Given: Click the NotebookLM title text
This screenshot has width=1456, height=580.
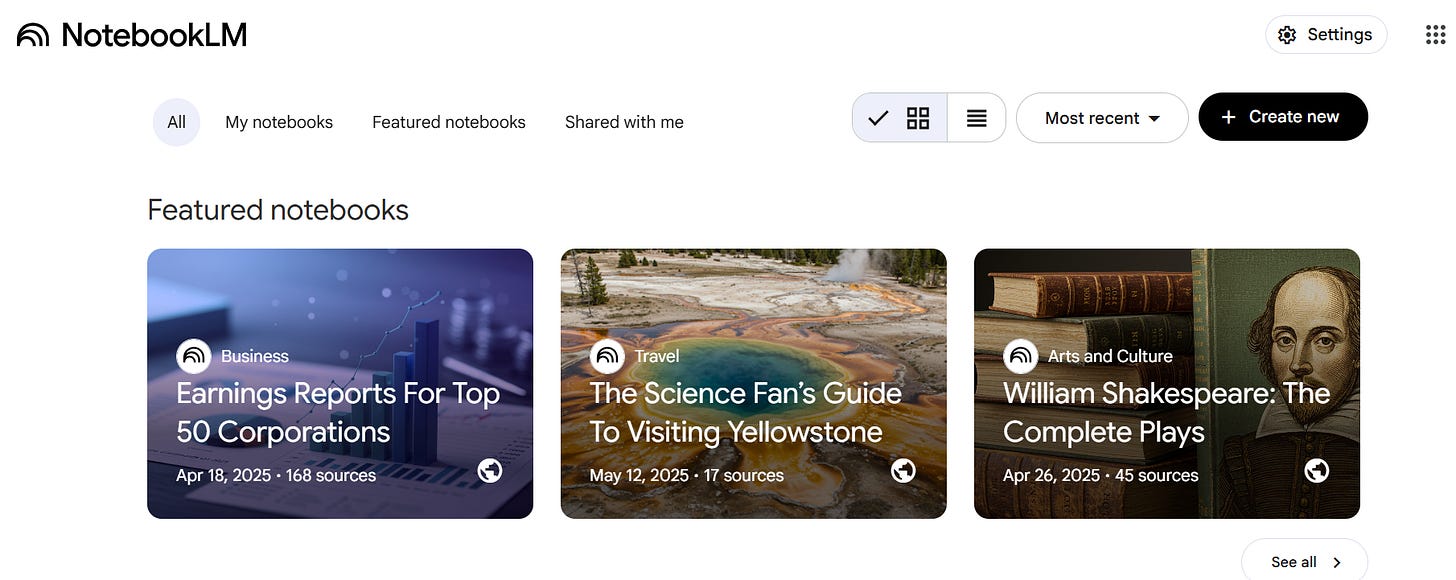Looking at the screenshot, I should [154, 36].
